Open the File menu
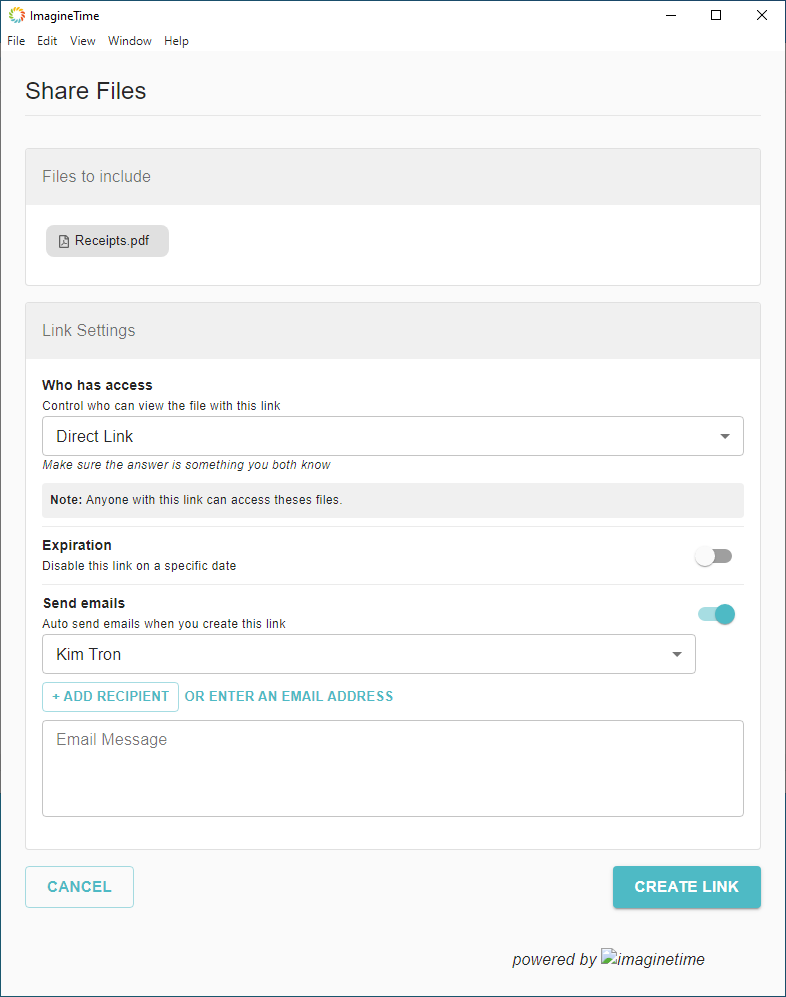This screenshot has width=786, height=997. 16,41
